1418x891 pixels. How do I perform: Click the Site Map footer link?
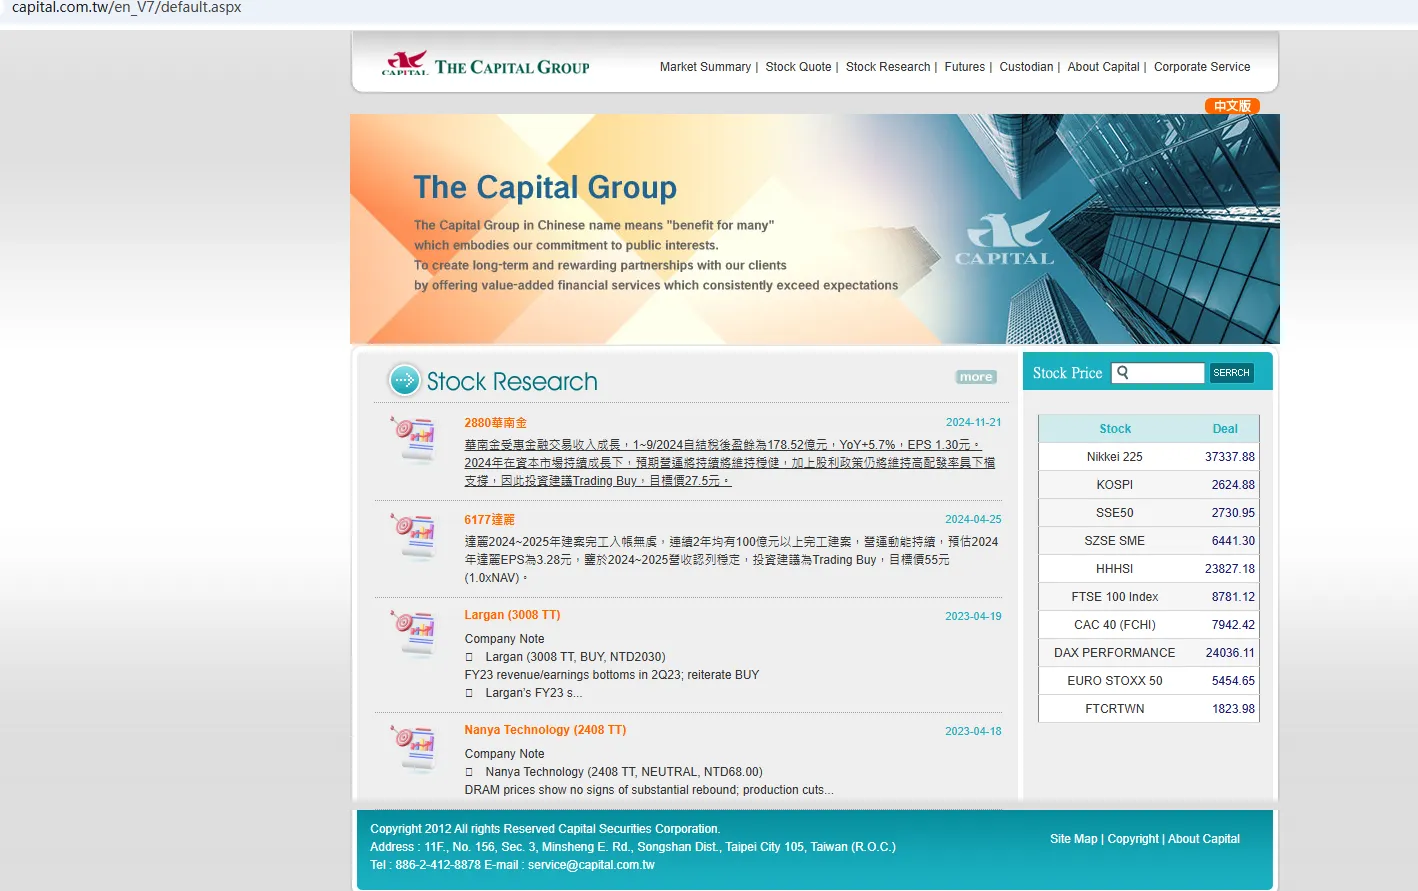click(x=1073, y=839)
